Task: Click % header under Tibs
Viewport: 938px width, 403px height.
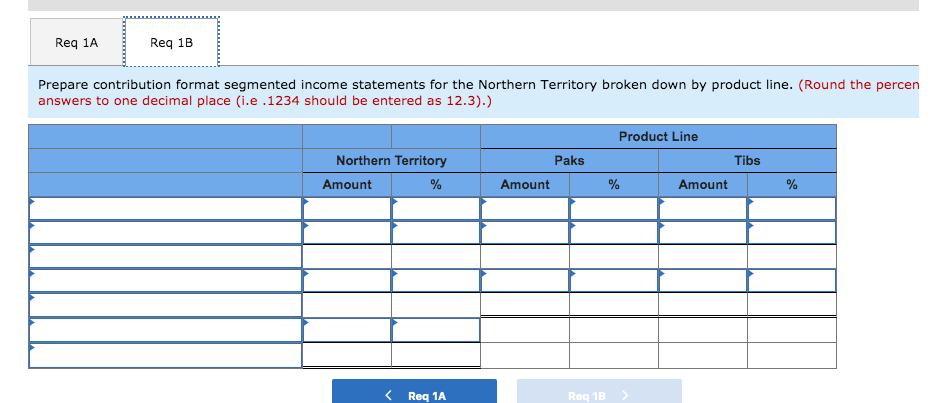Action: coord(792,185)
